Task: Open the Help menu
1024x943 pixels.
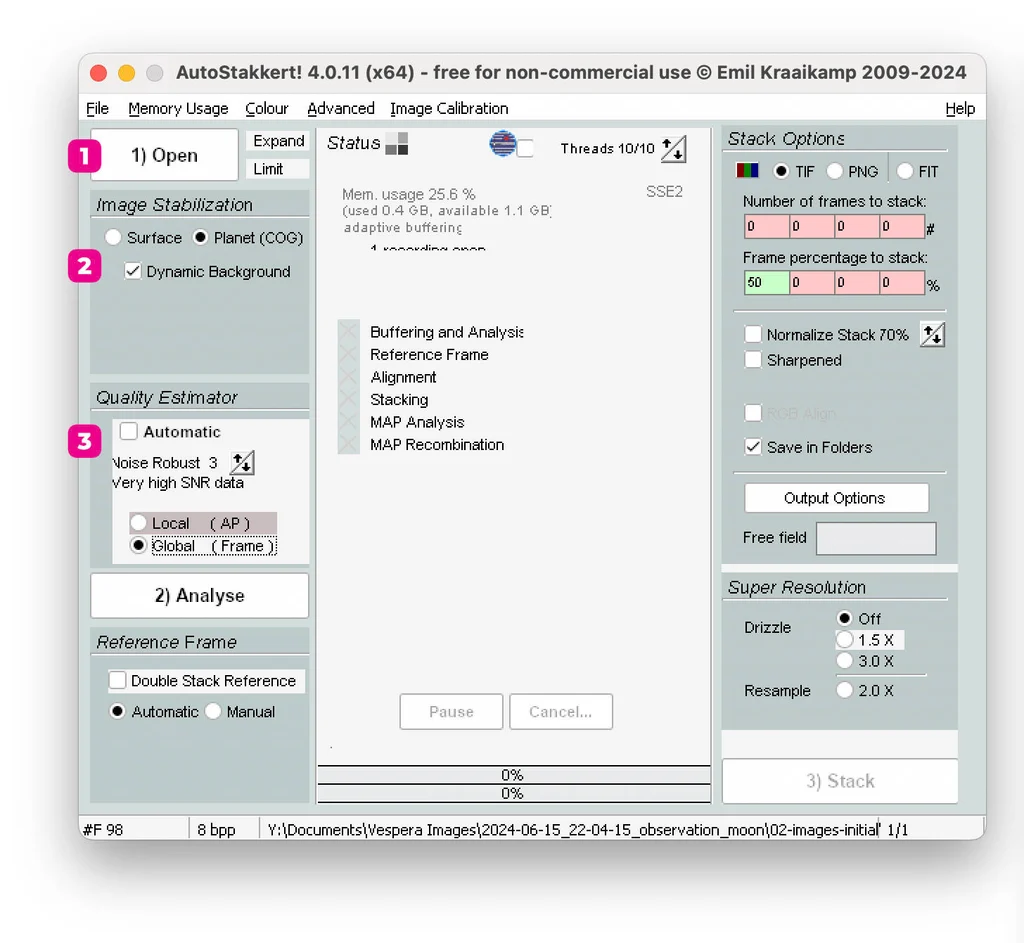Action: 960,108
